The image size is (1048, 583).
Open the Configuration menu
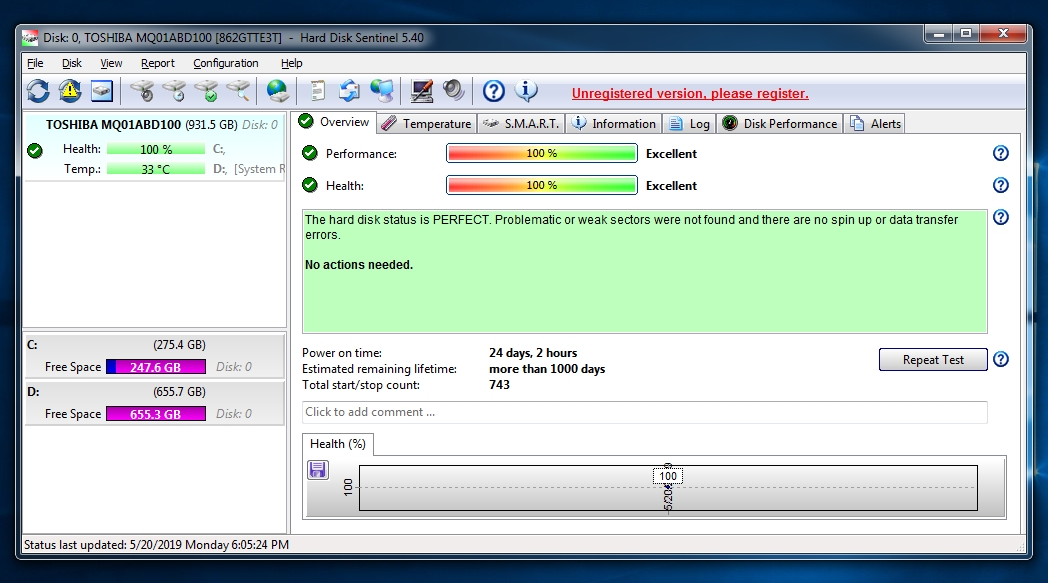click(226, 63)
